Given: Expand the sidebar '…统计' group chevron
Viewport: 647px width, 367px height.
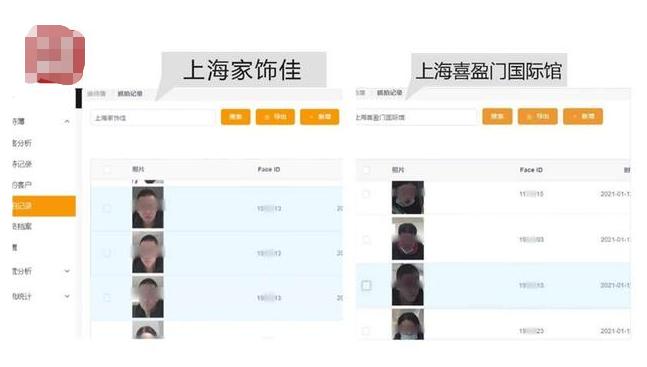Looking at the screenshot, I should [67, 296].
